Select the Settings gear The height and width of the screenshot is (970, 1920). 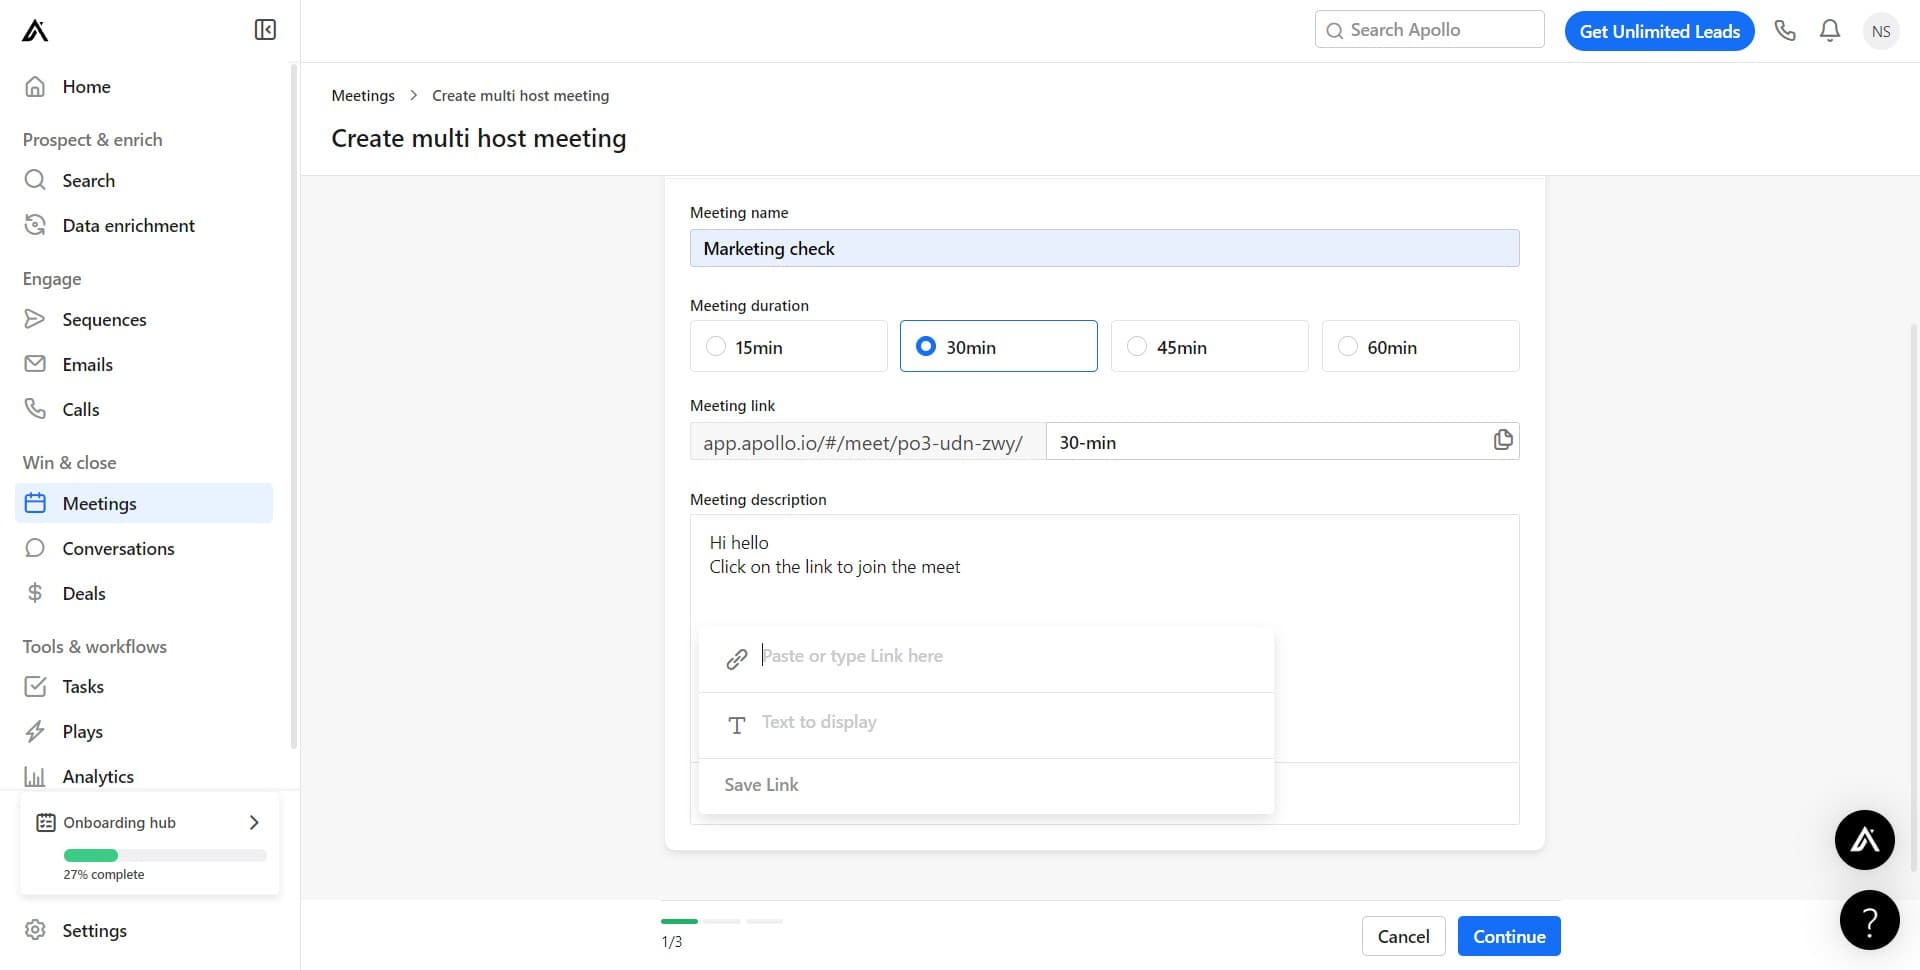pos(95,930)
